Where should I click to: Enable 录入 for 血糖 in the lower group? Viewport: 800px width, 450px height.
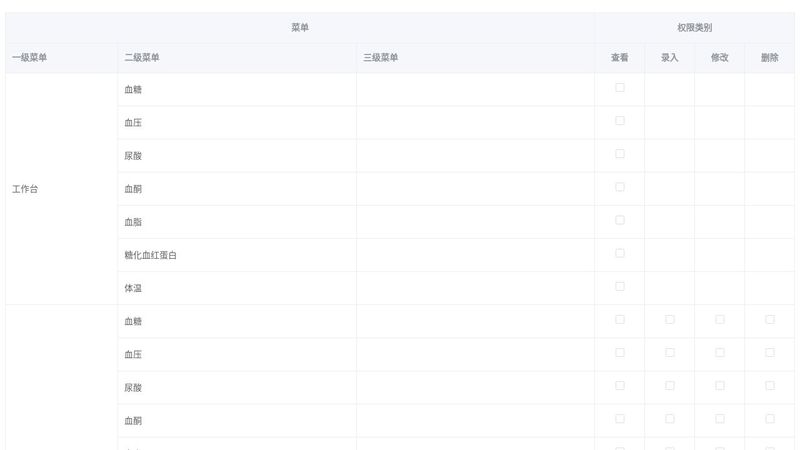tap(670, 320)
